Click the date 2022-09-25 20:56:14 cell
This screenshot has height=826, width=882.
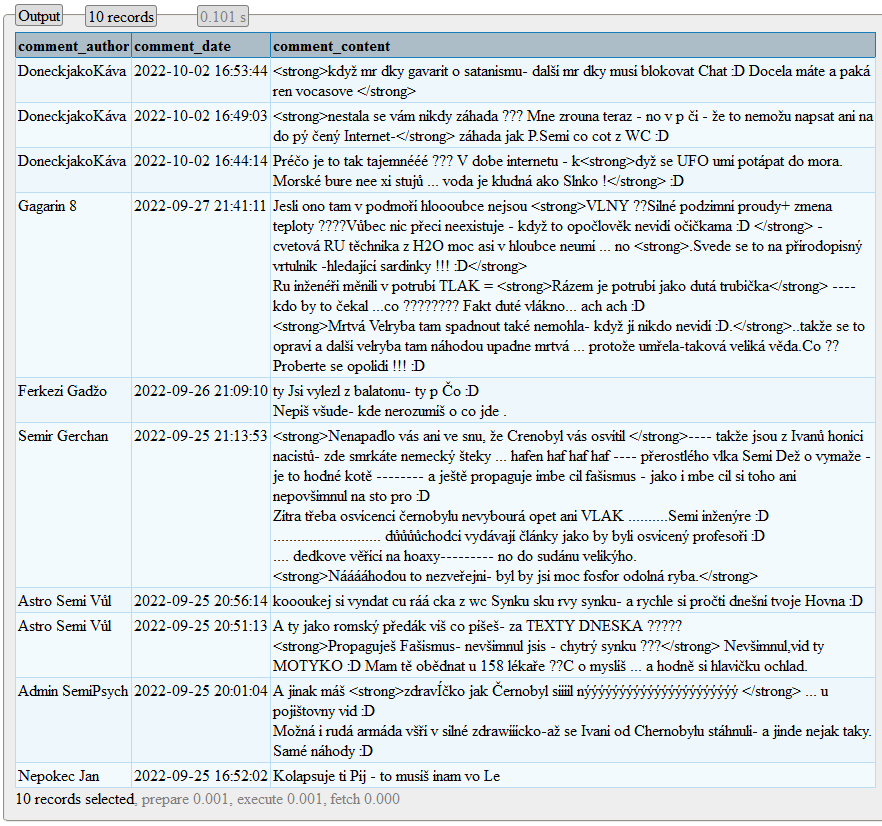(200, 601)
